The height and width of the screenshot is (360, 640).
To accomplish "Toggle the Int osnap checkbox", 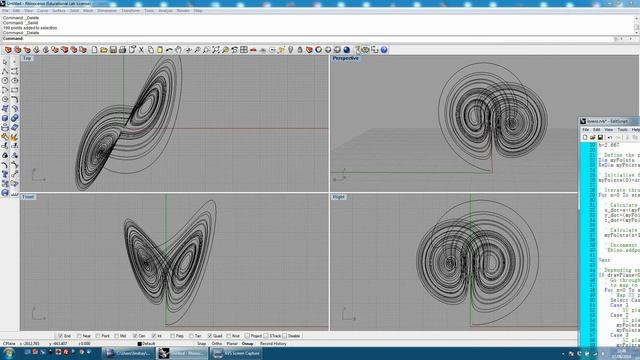I will (154, 336).
